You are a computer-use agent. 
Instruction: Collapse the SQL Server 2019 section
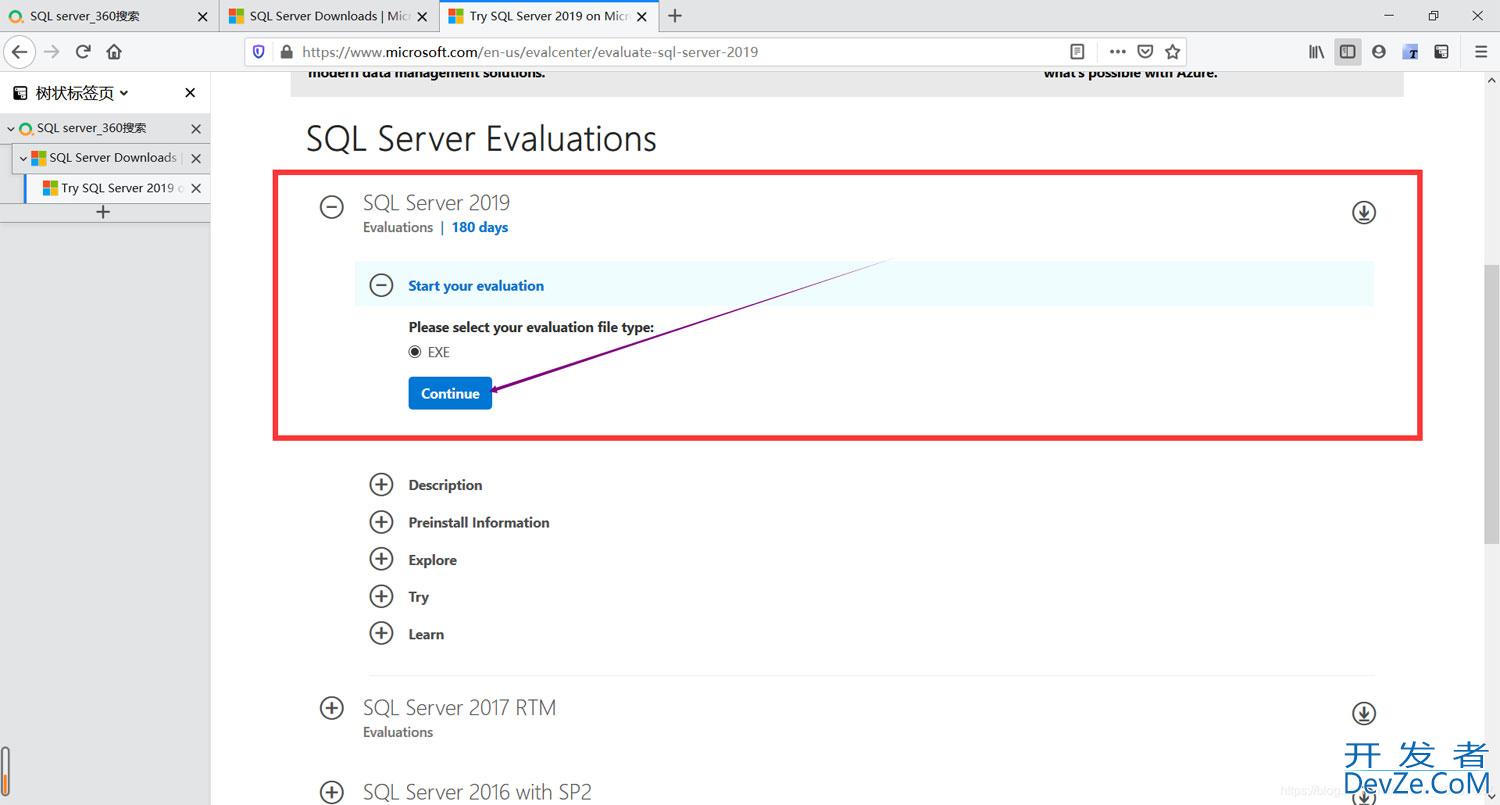(331, 207)
